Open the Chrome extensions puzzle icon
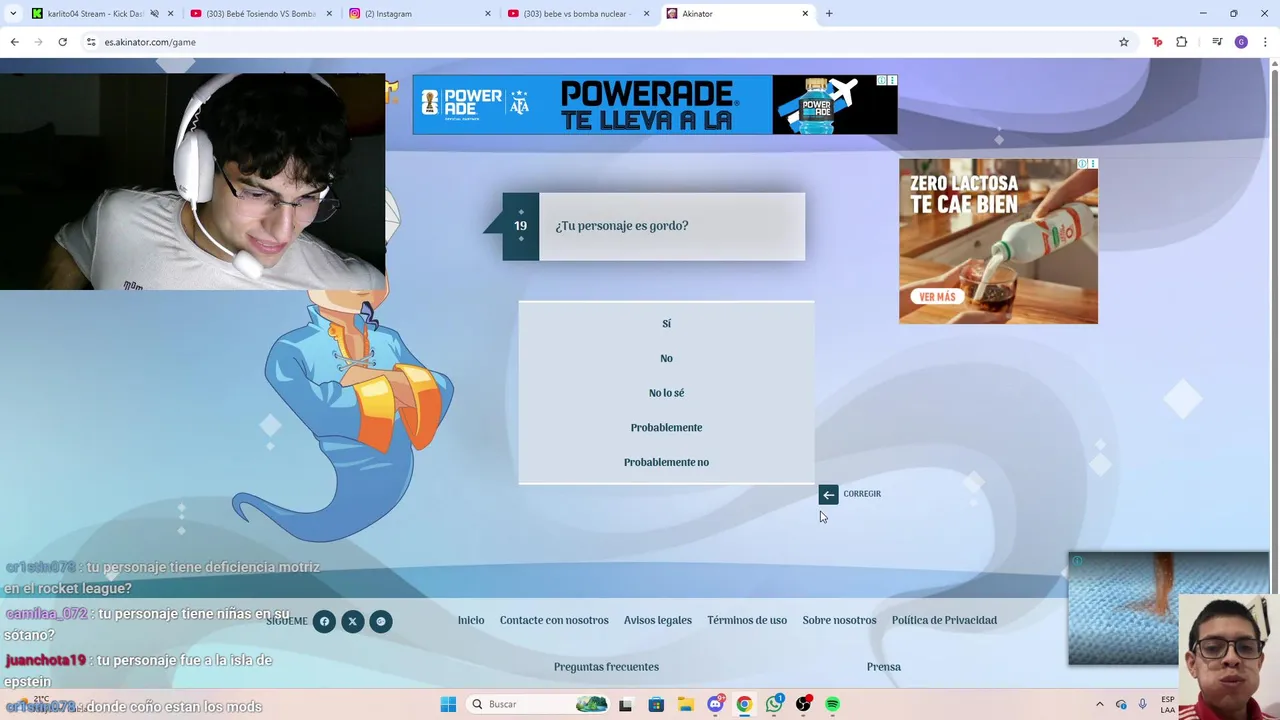1280x720 pixels. [1182, 42]
